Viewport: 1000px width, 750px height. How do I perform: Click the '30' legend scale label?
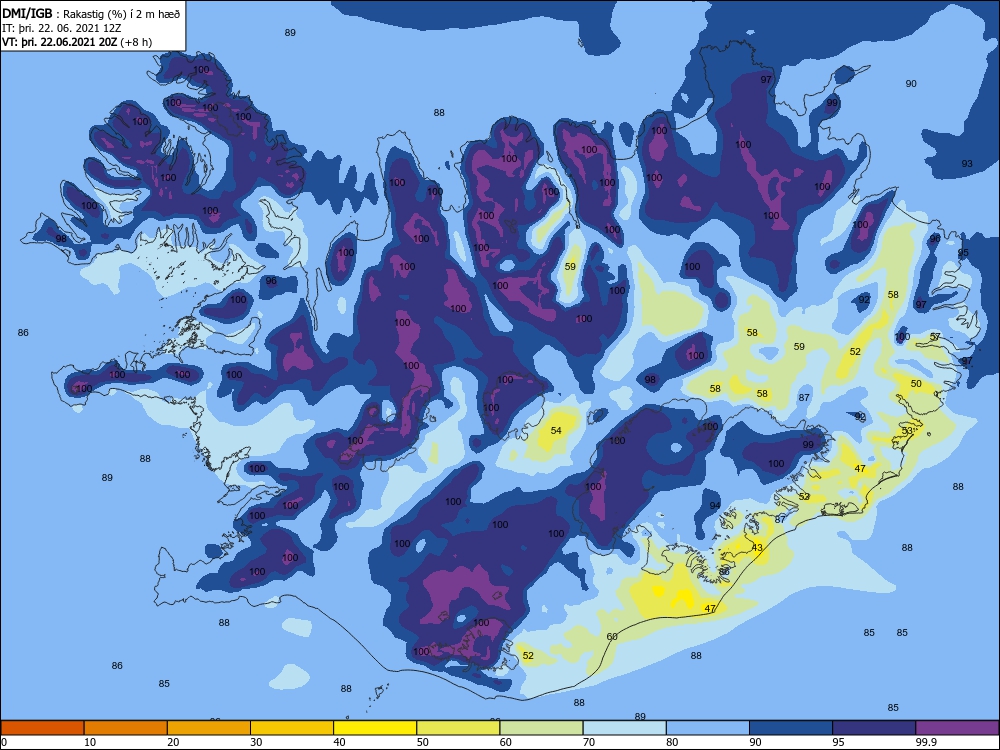[256, 742]
